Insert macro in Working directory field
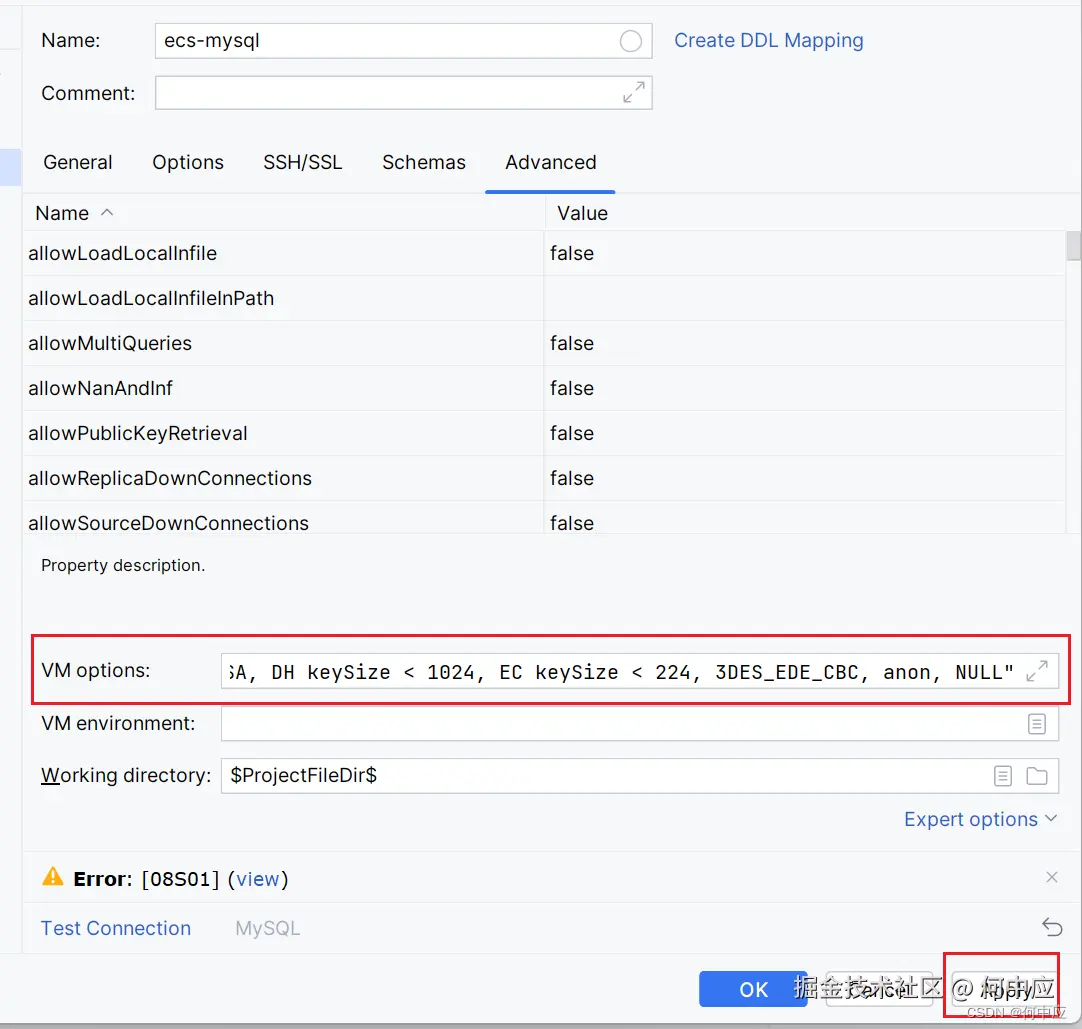Viewport: 1082px width, 1029px height. 1003,776
